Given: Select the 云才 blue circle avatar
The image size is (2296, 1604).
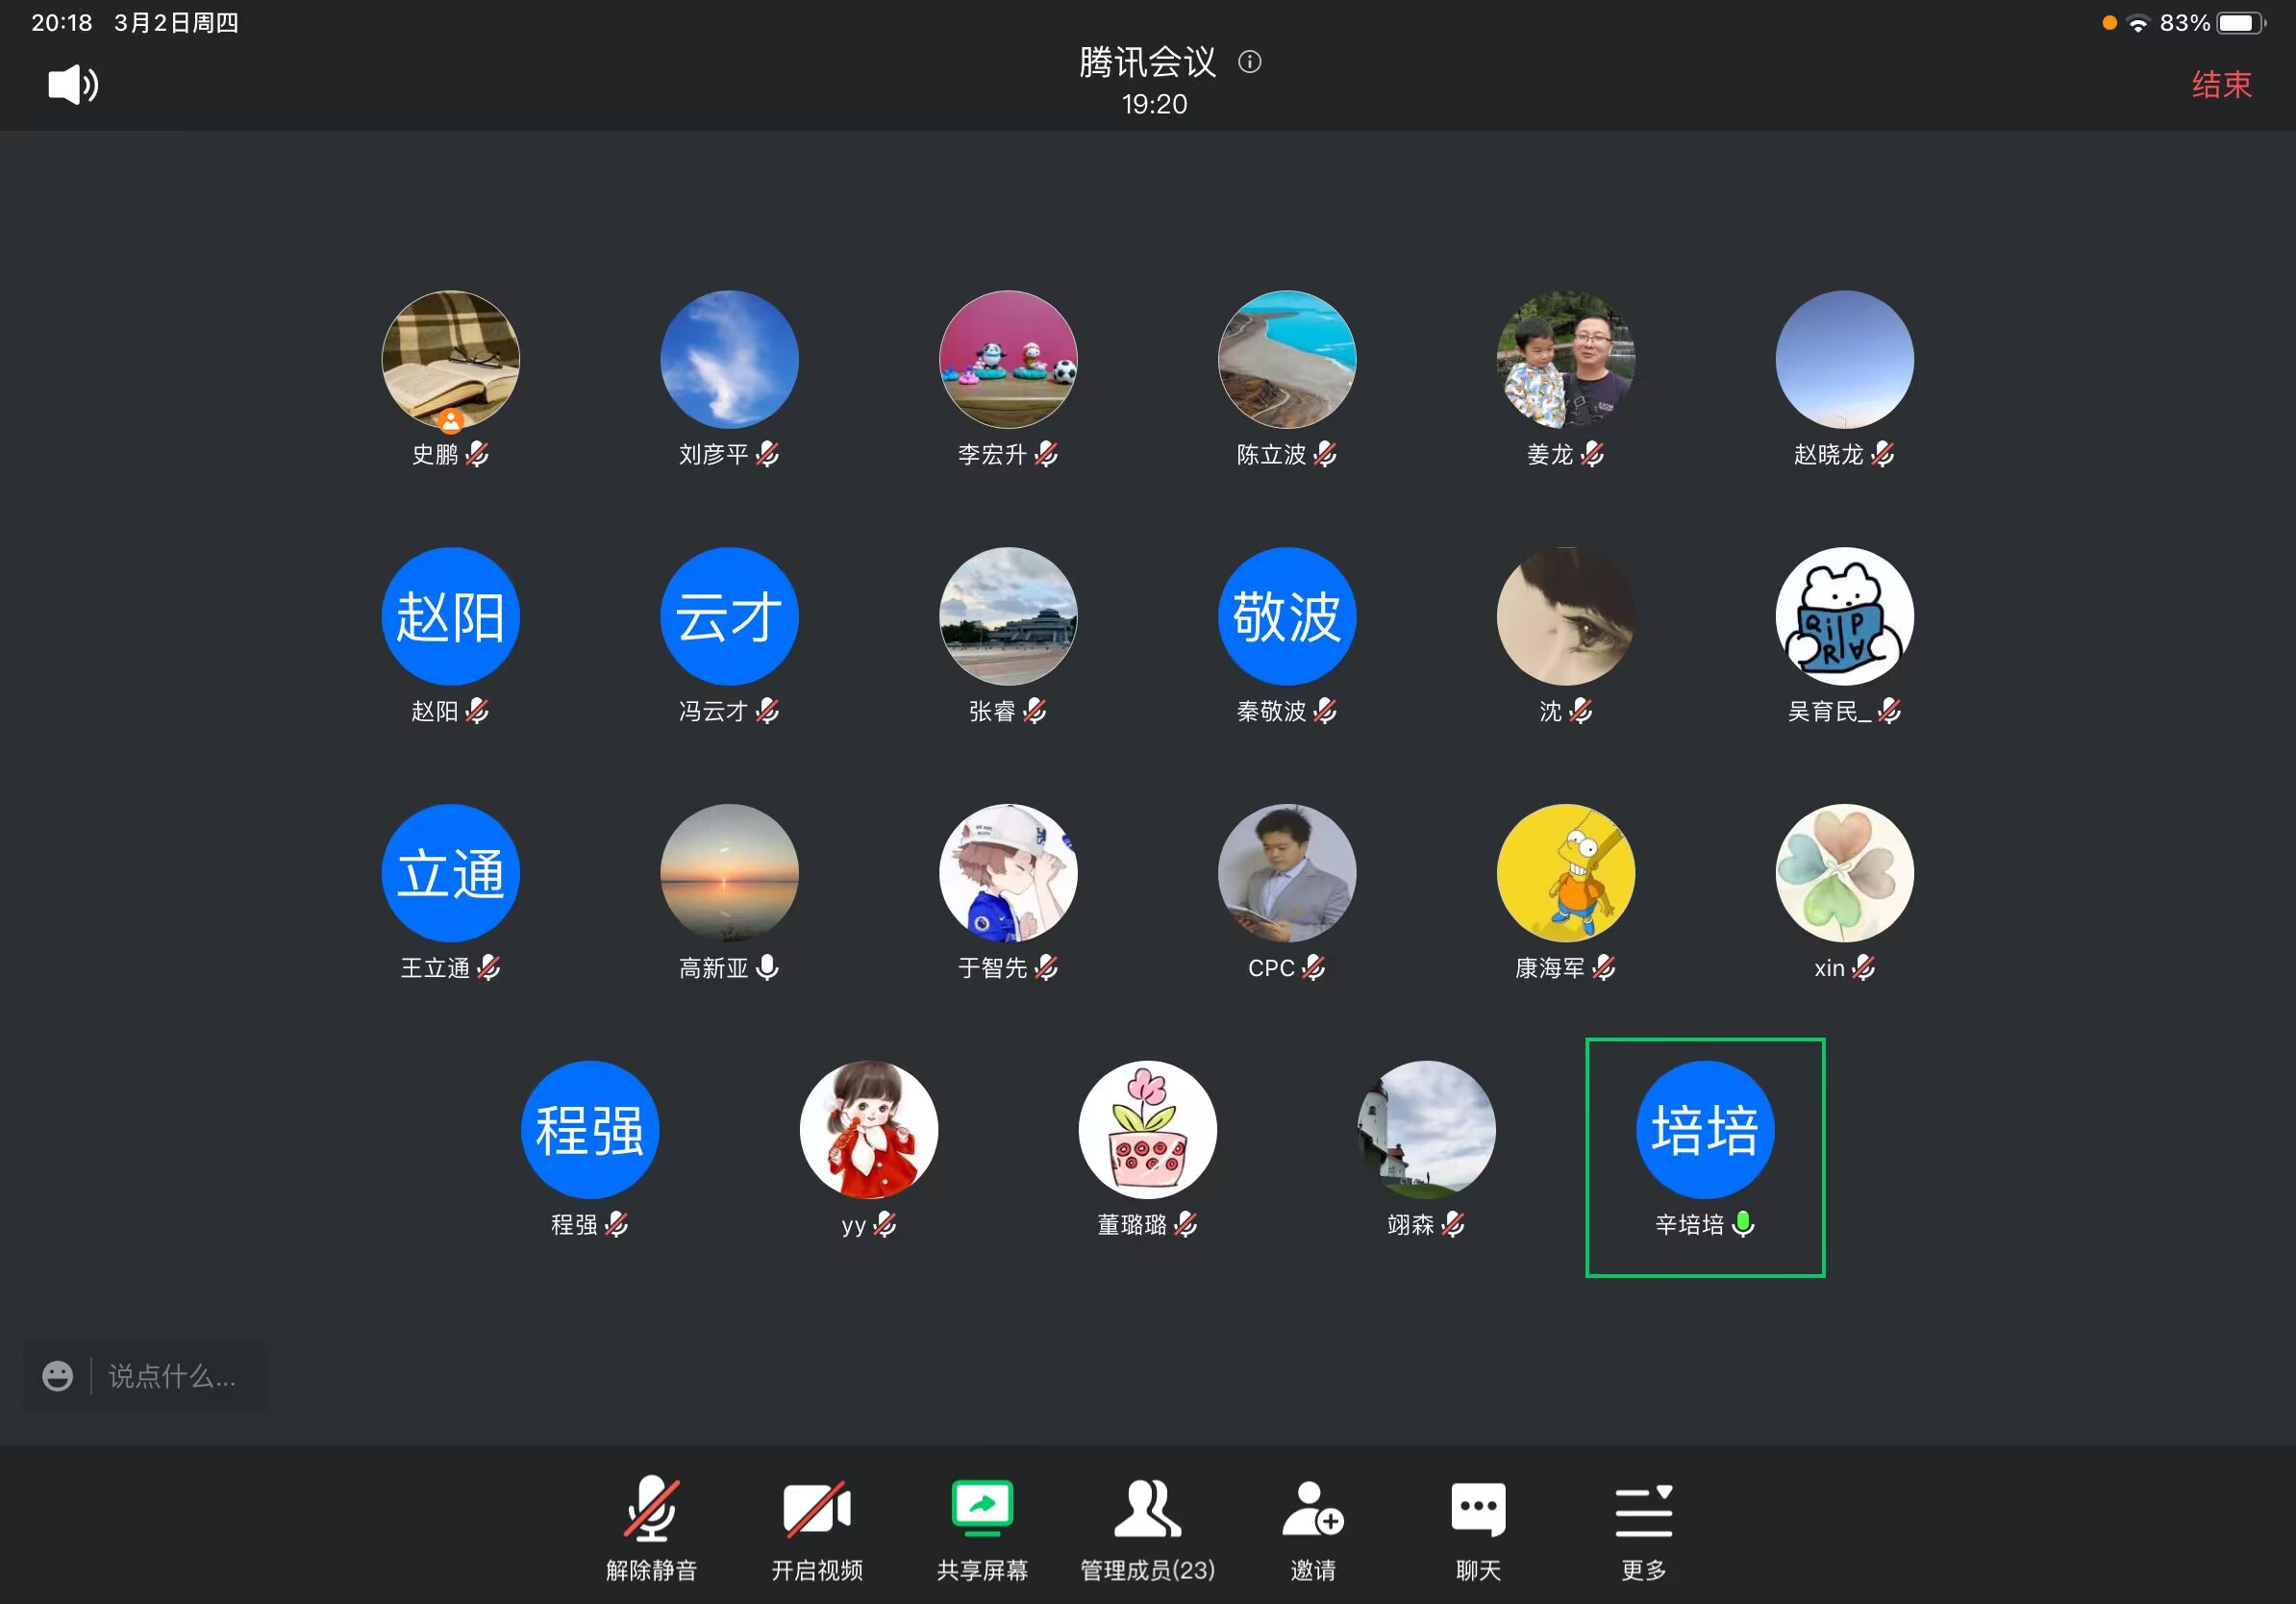Looking at the screenshot, I should 729,616.
